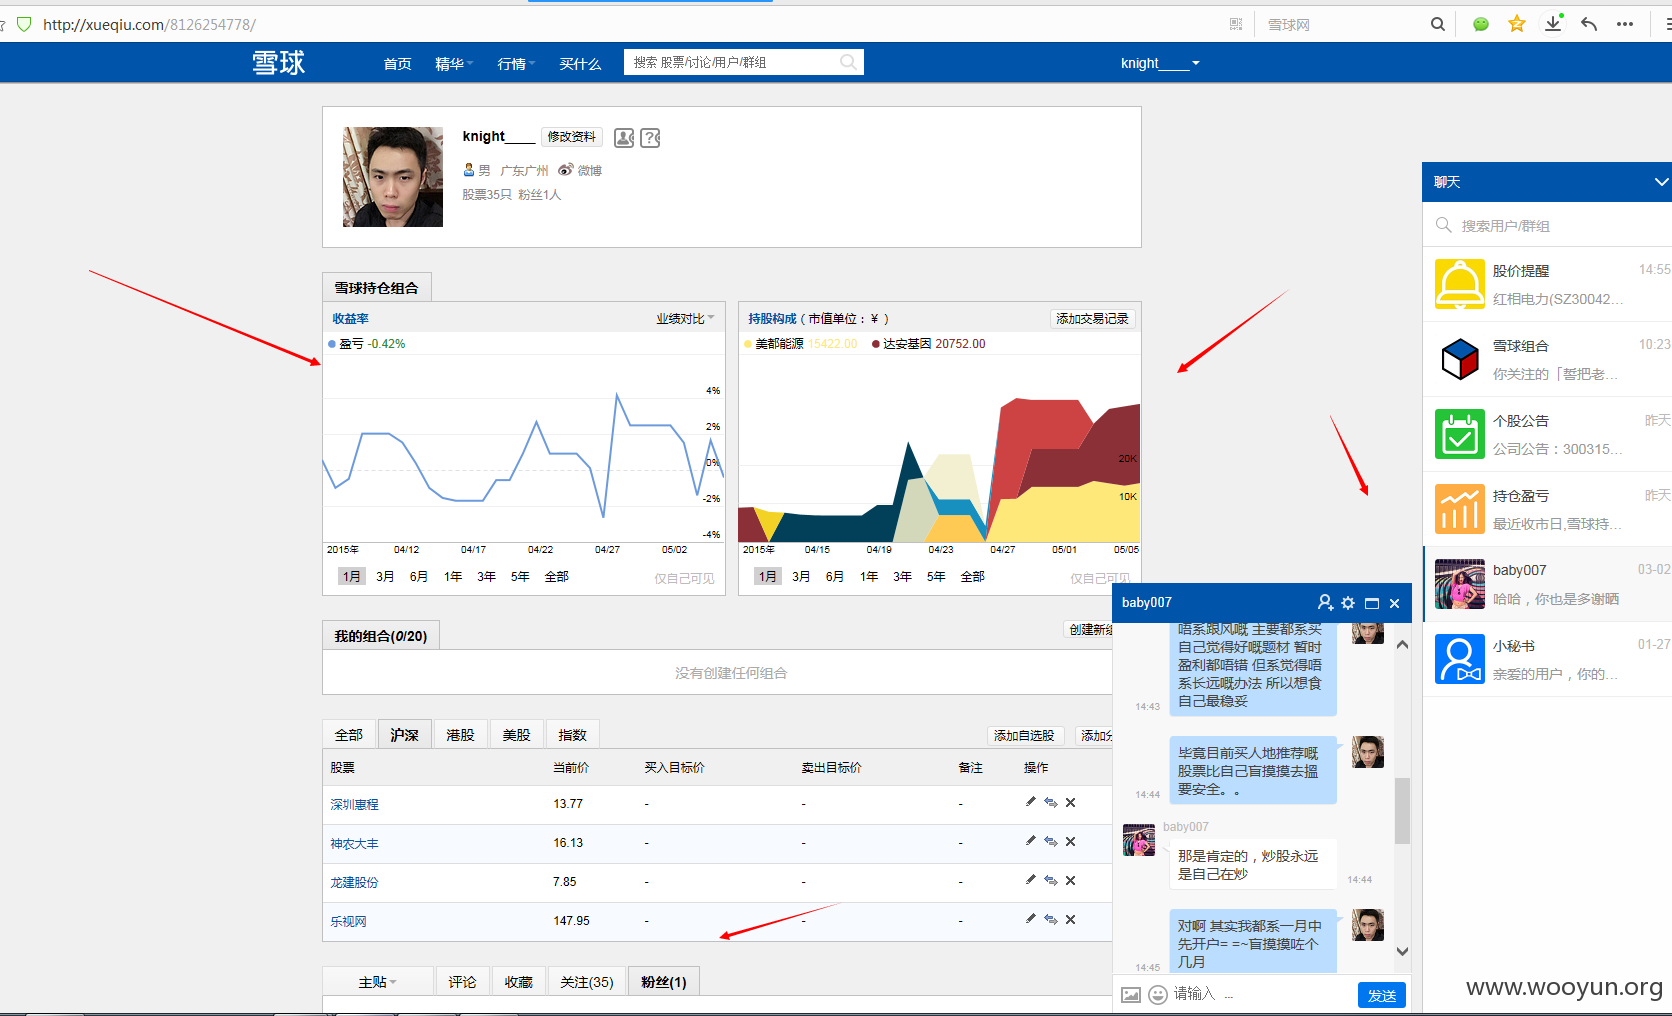This screenshot has height=1016, width=1672.
Task: Click the question mark help icon near the username
Action: coord(650,138)
